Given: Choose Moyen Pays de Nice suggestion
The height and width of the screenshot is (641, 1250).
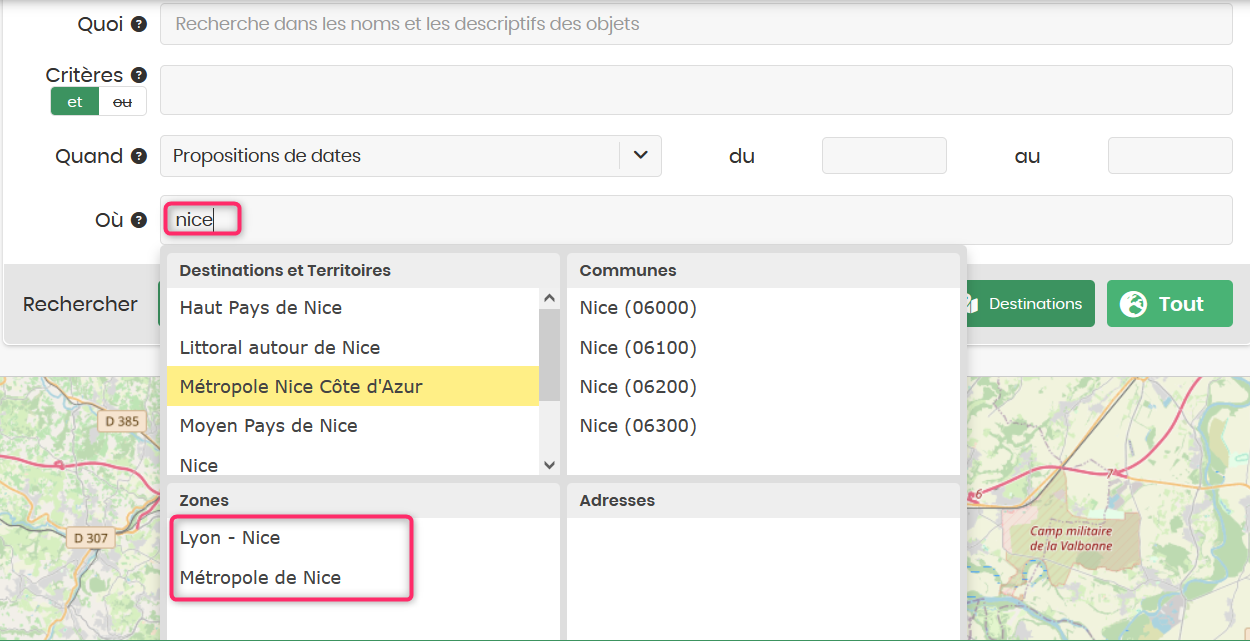Looking at the screenshot, I should (x=353, y=426).
